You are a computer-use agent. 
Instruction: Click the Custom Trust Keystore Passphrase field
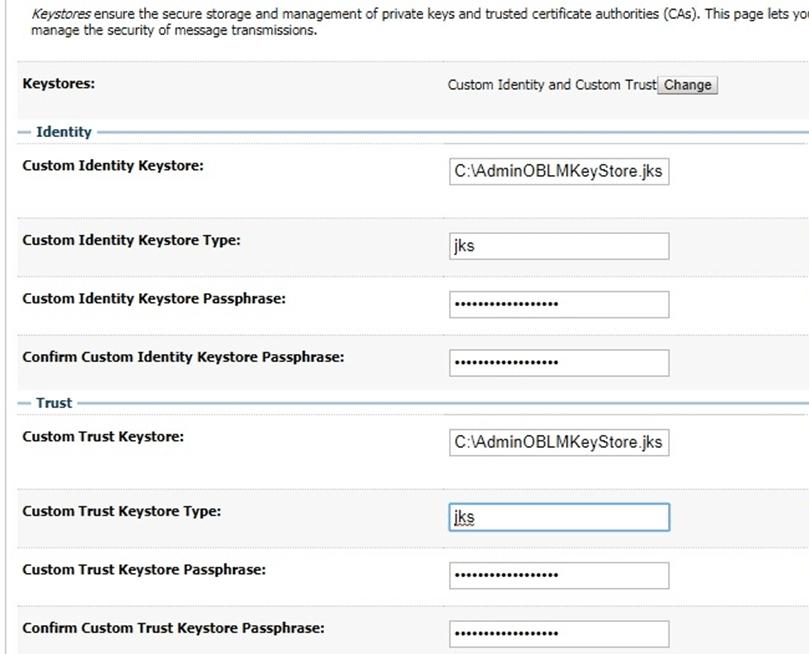point(559,575)
